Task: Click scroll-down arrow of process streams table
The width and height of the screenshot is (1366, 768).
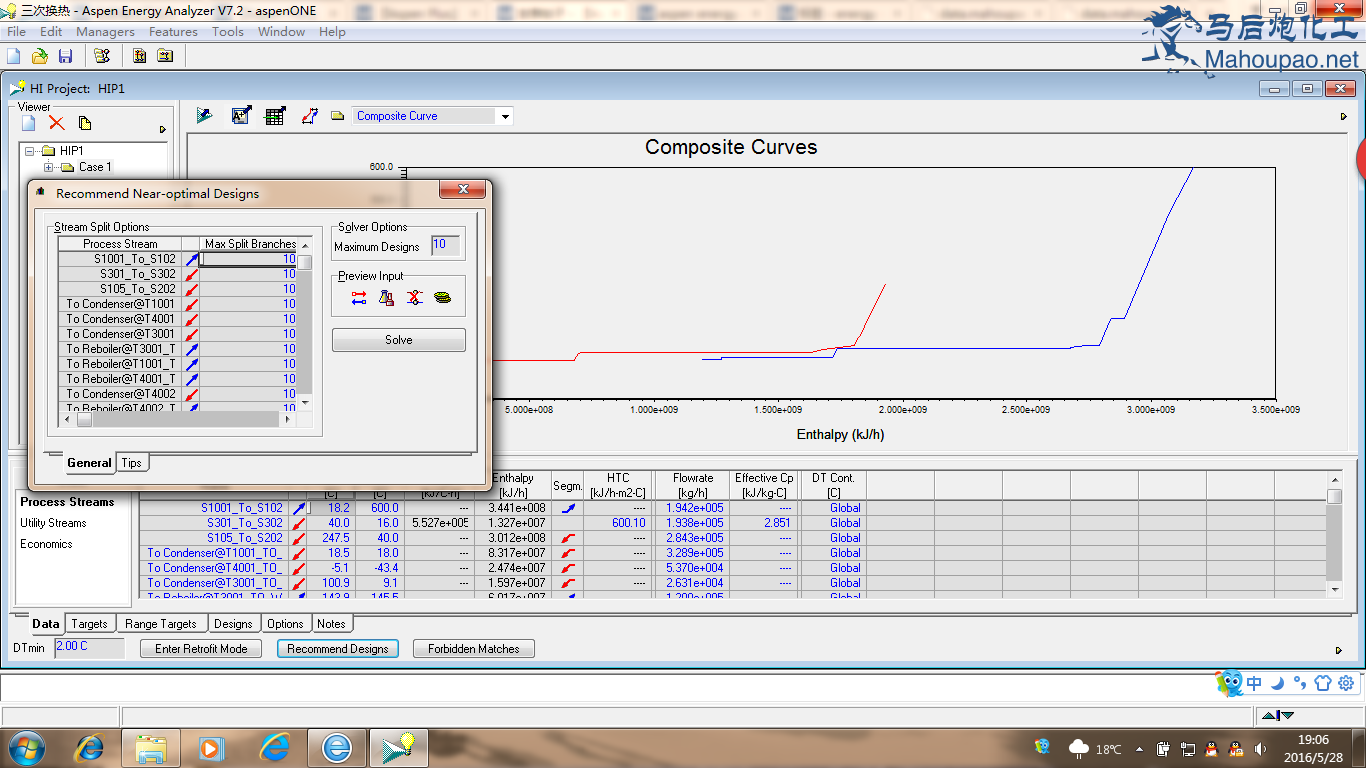Action: 1334,591
